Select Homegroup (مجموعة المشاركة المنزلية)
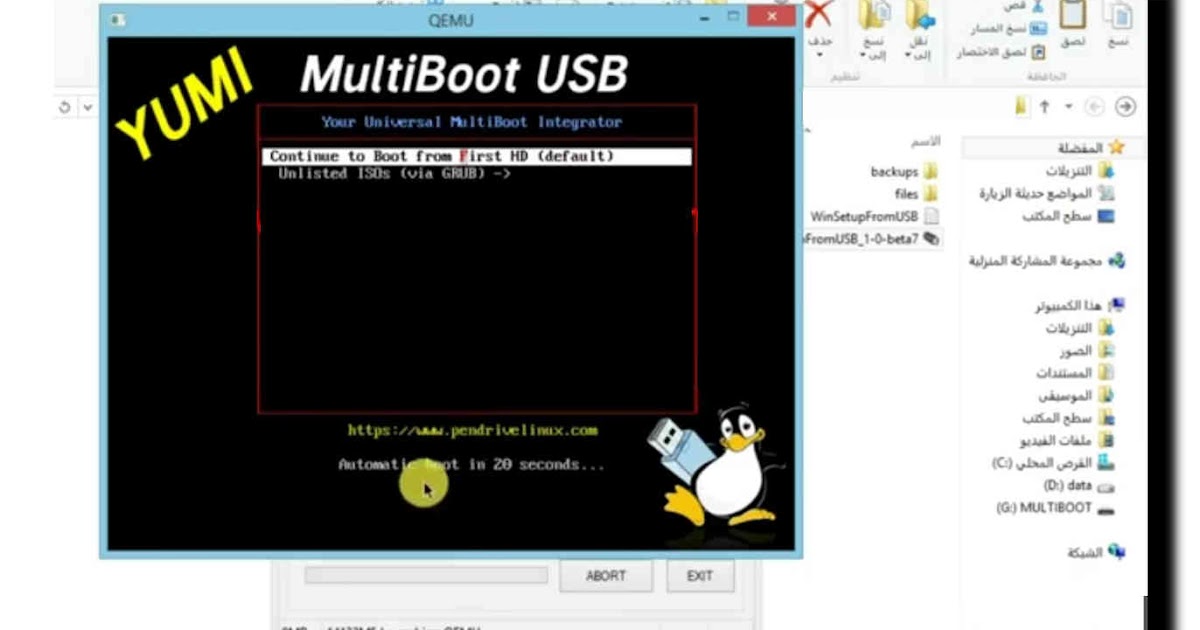The height and width of the screenshot is (630, 1200). [1046, 261]
